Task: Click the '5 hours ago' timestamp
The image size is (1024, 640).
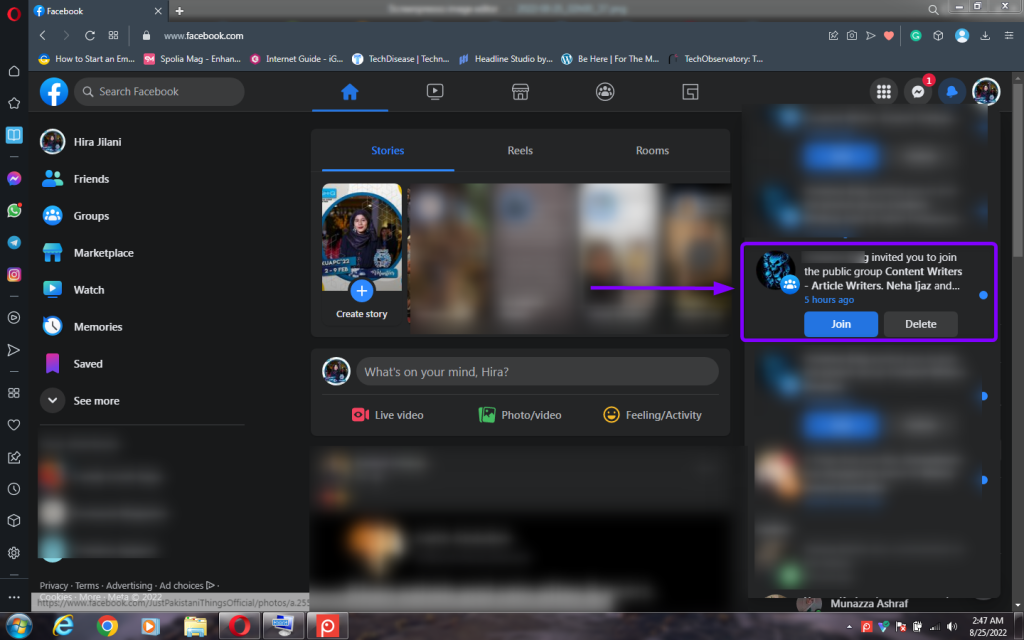Action: [829, 300]
